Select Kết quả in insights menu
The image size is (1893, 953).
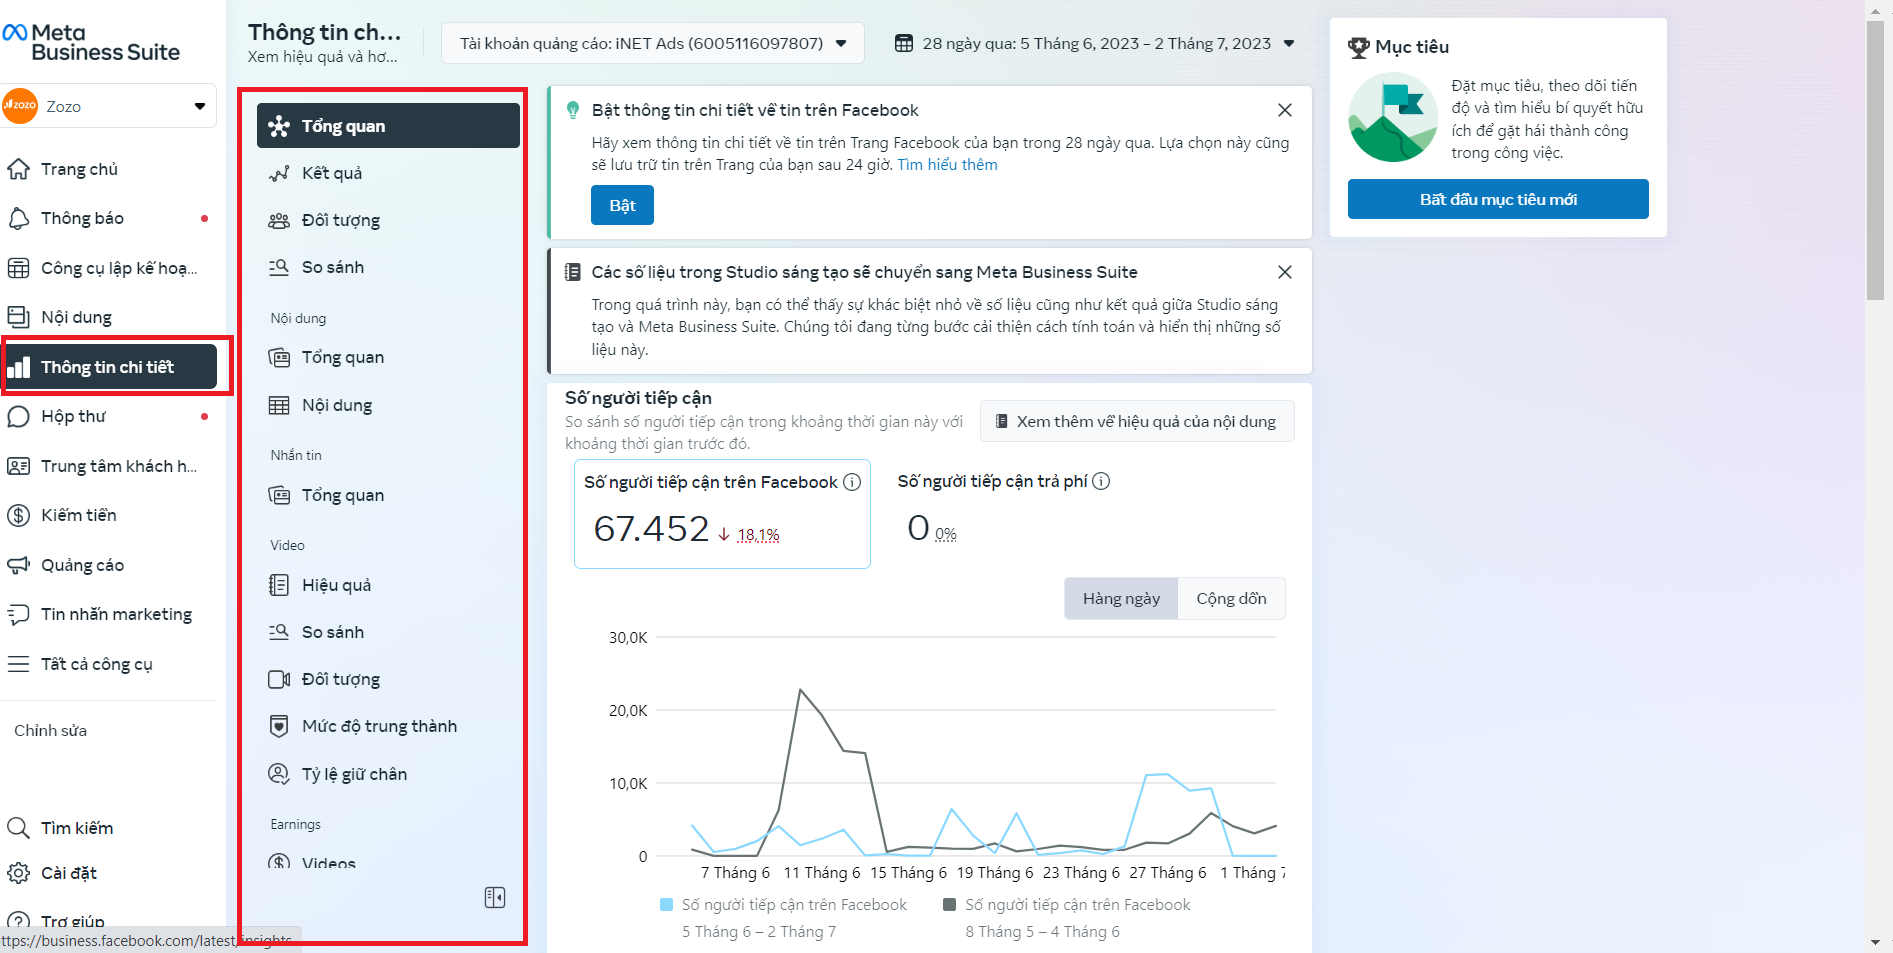click(x=332, y=173)
